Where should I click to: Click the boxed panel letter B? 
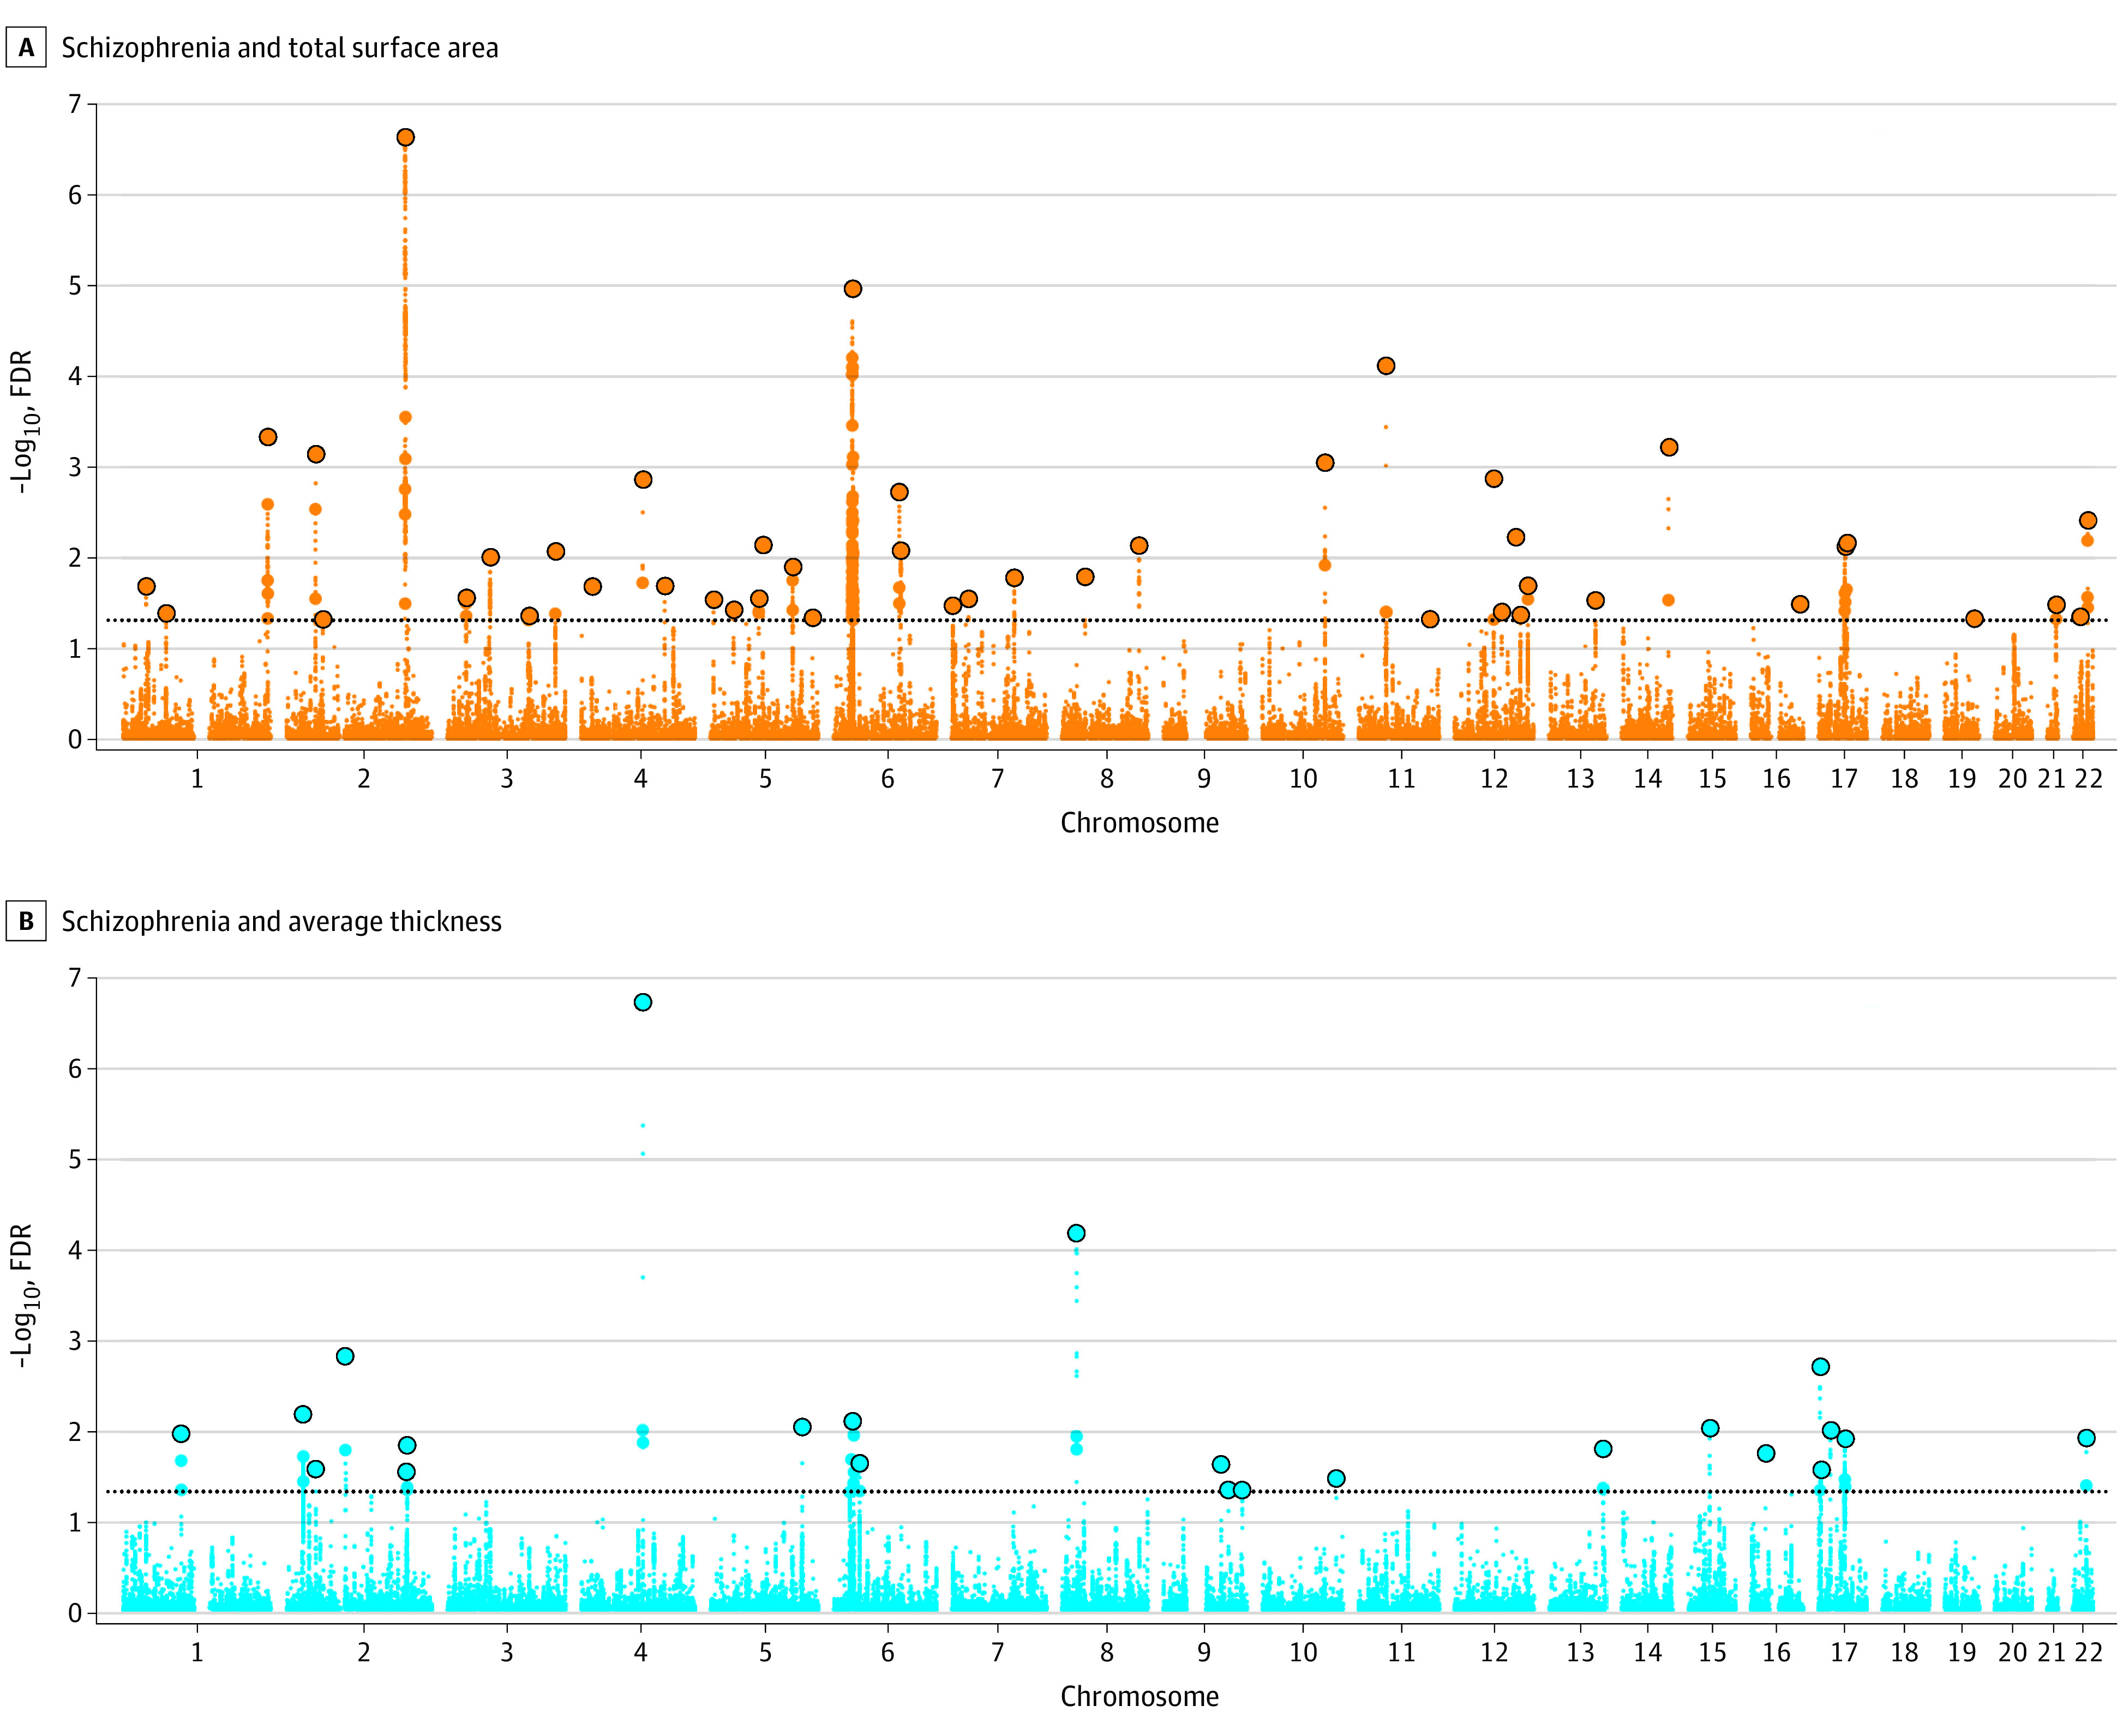coord(26,920)
